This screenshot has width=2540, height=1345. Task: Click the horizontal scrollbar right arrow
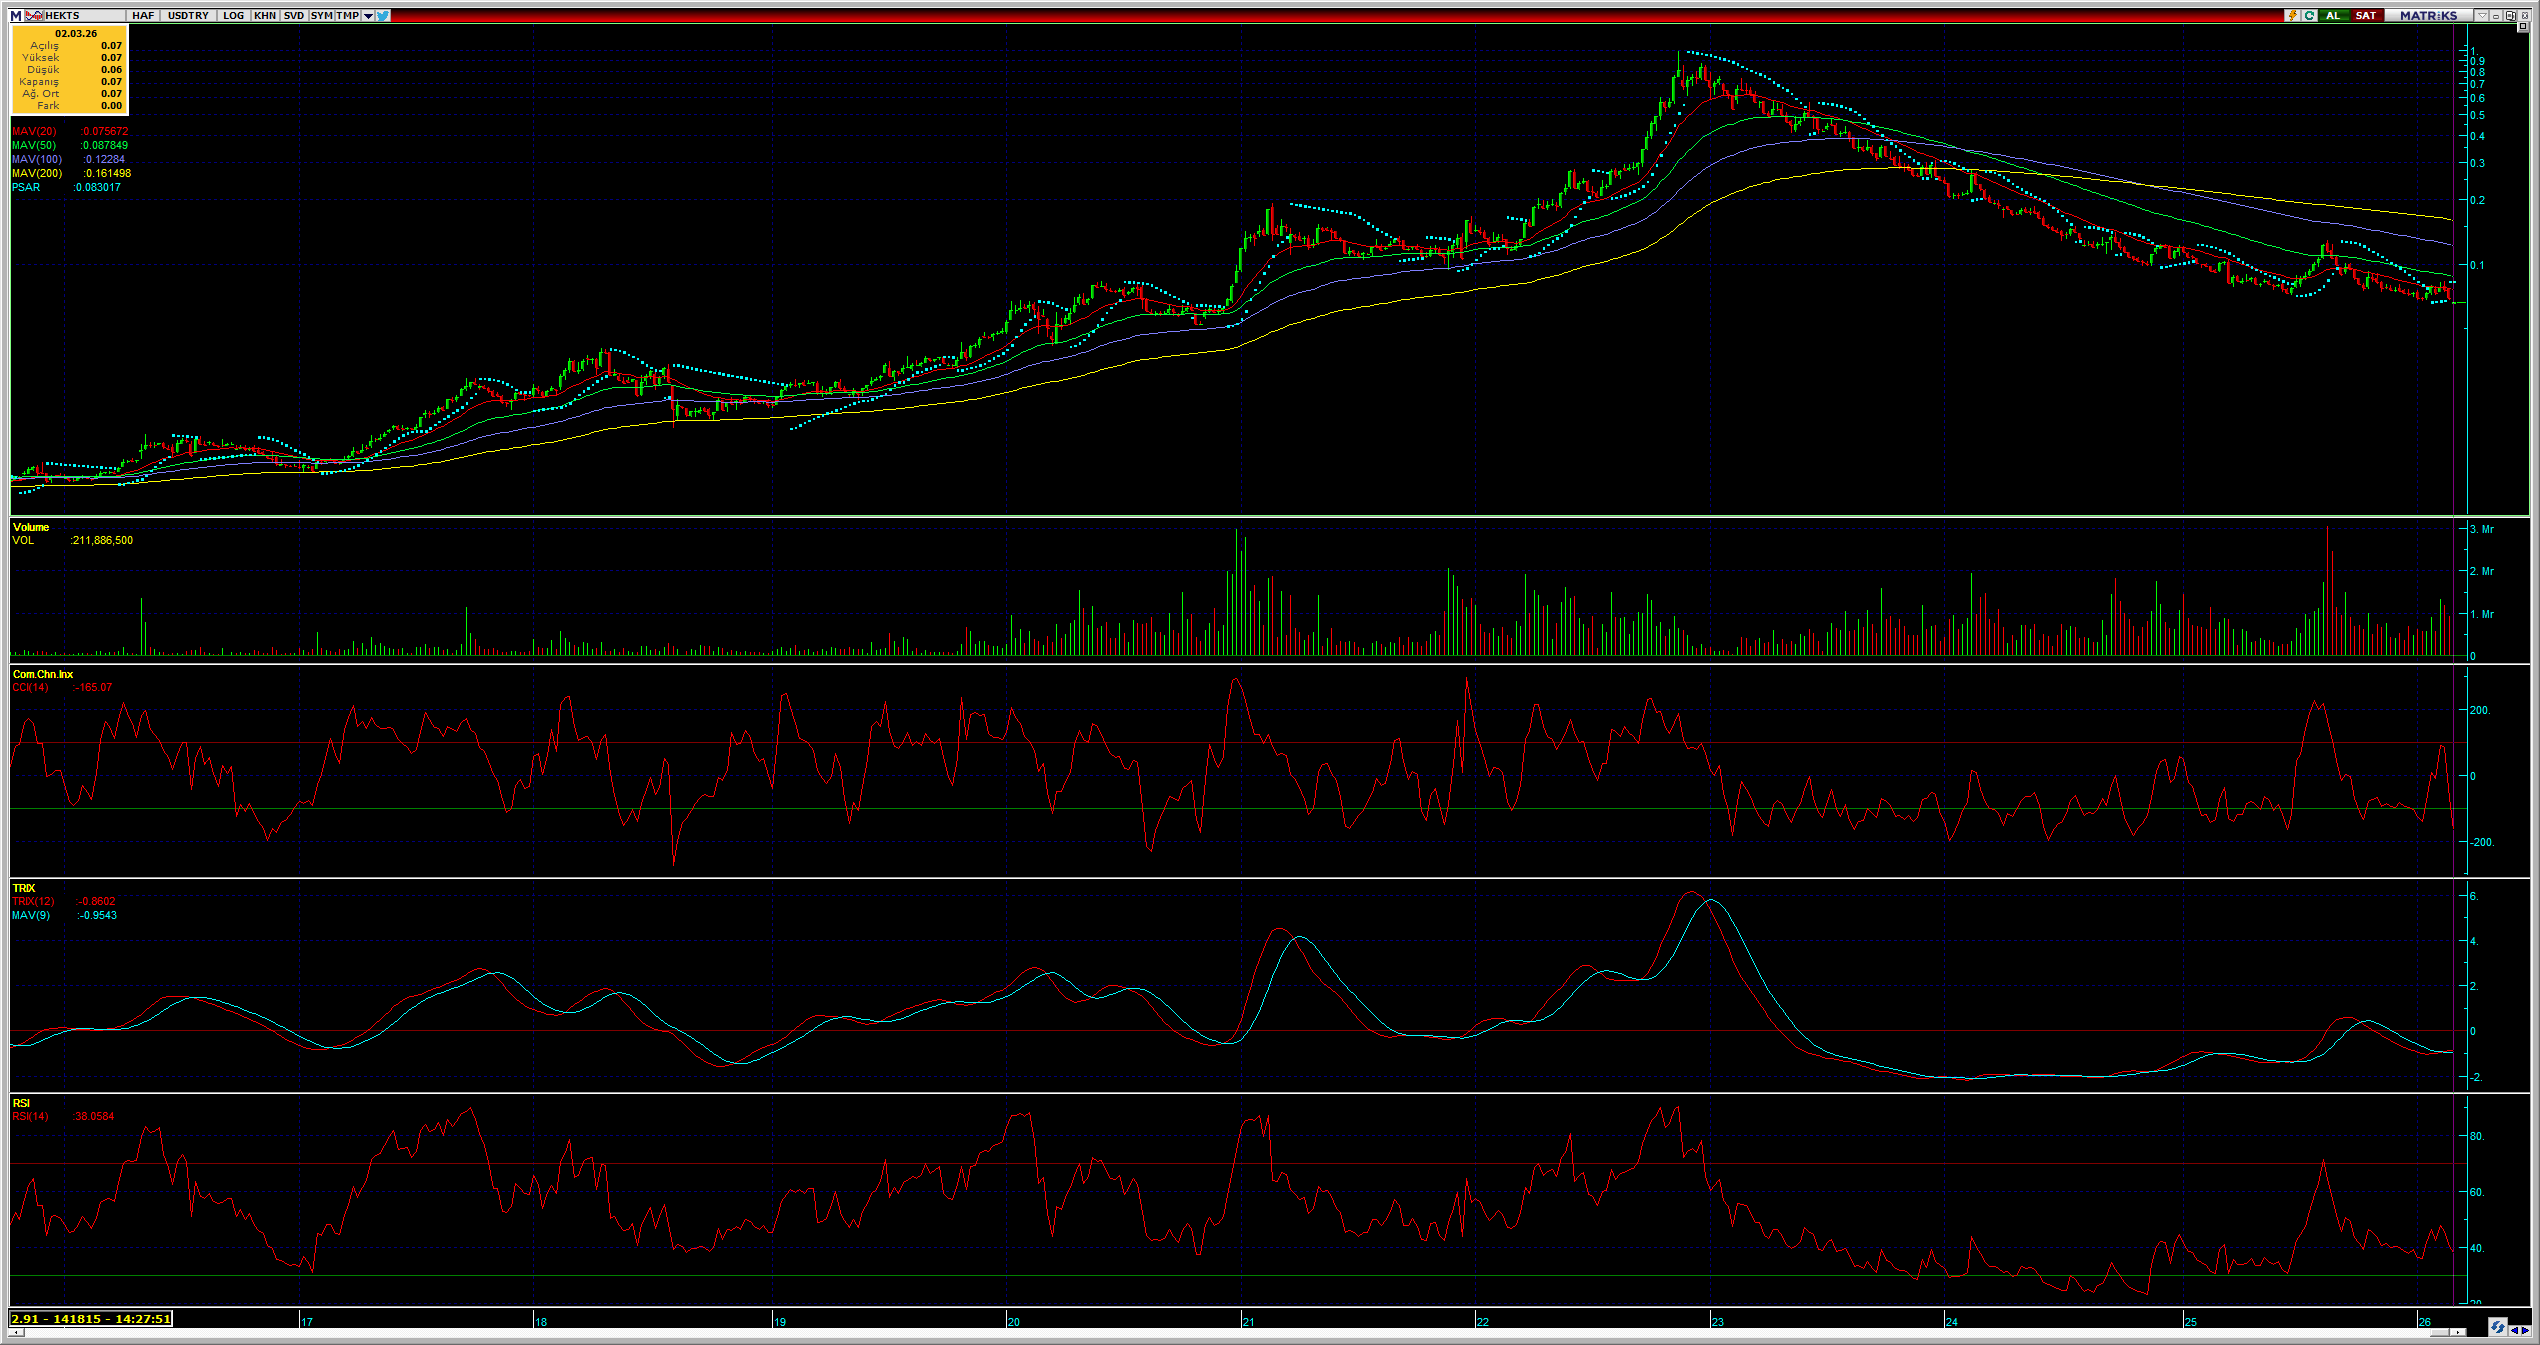(2457, 1333)
